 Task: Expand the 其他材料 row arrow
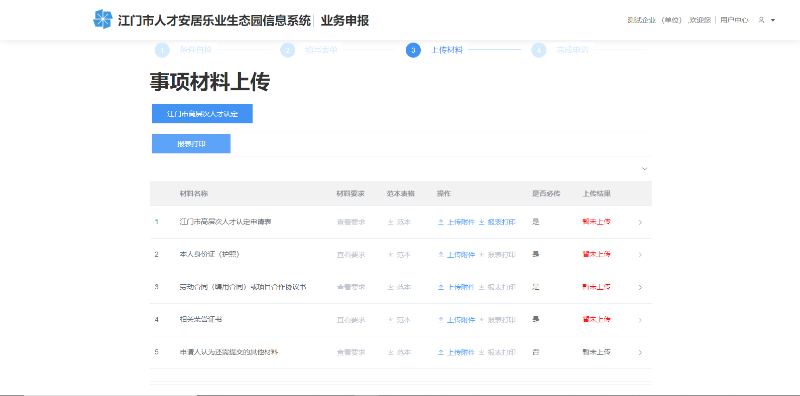(x=640, y=353)
